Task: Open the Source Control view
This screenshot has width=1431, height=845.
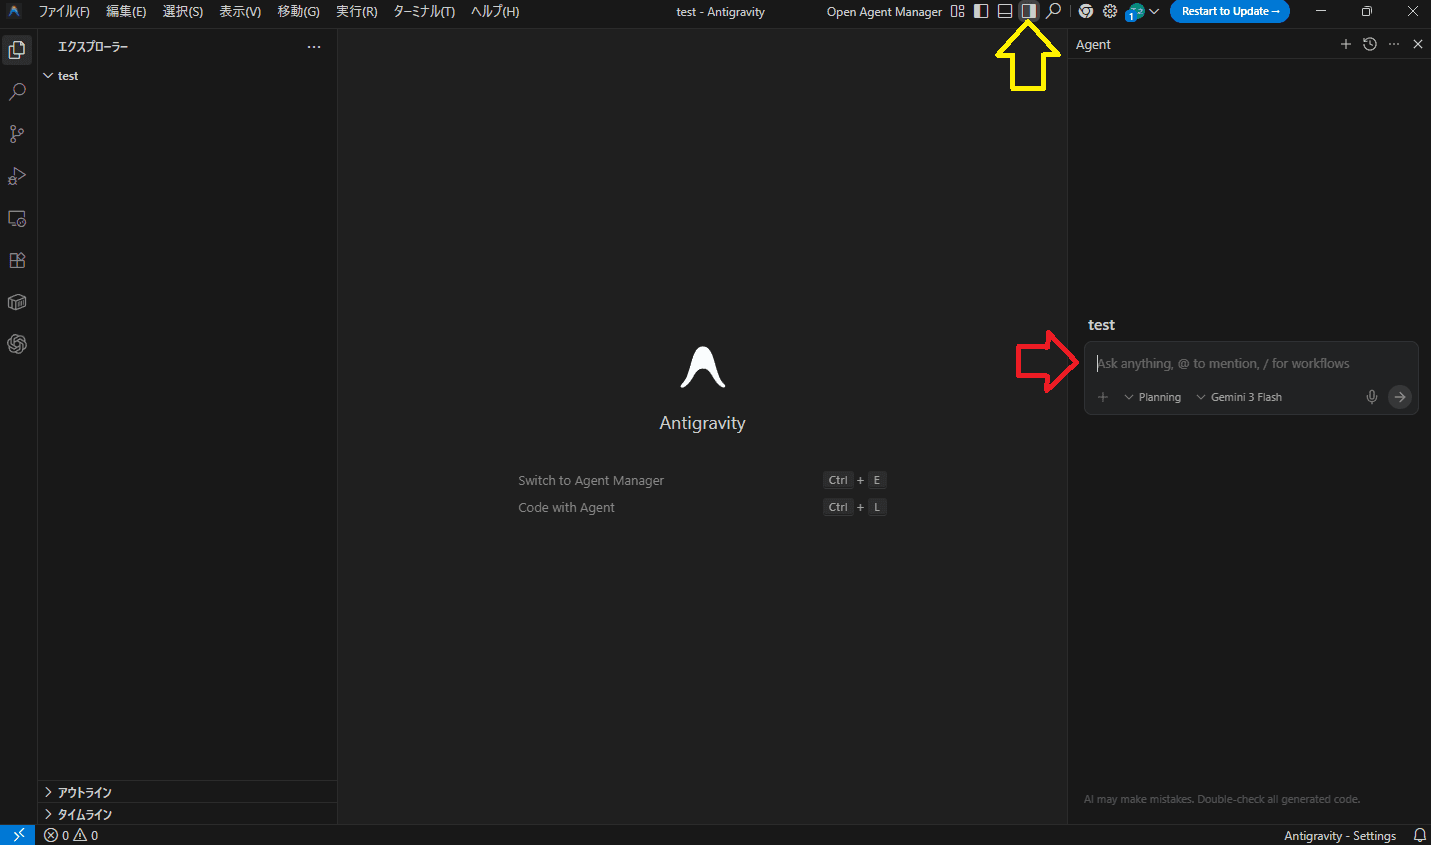Action: point(17,134)
